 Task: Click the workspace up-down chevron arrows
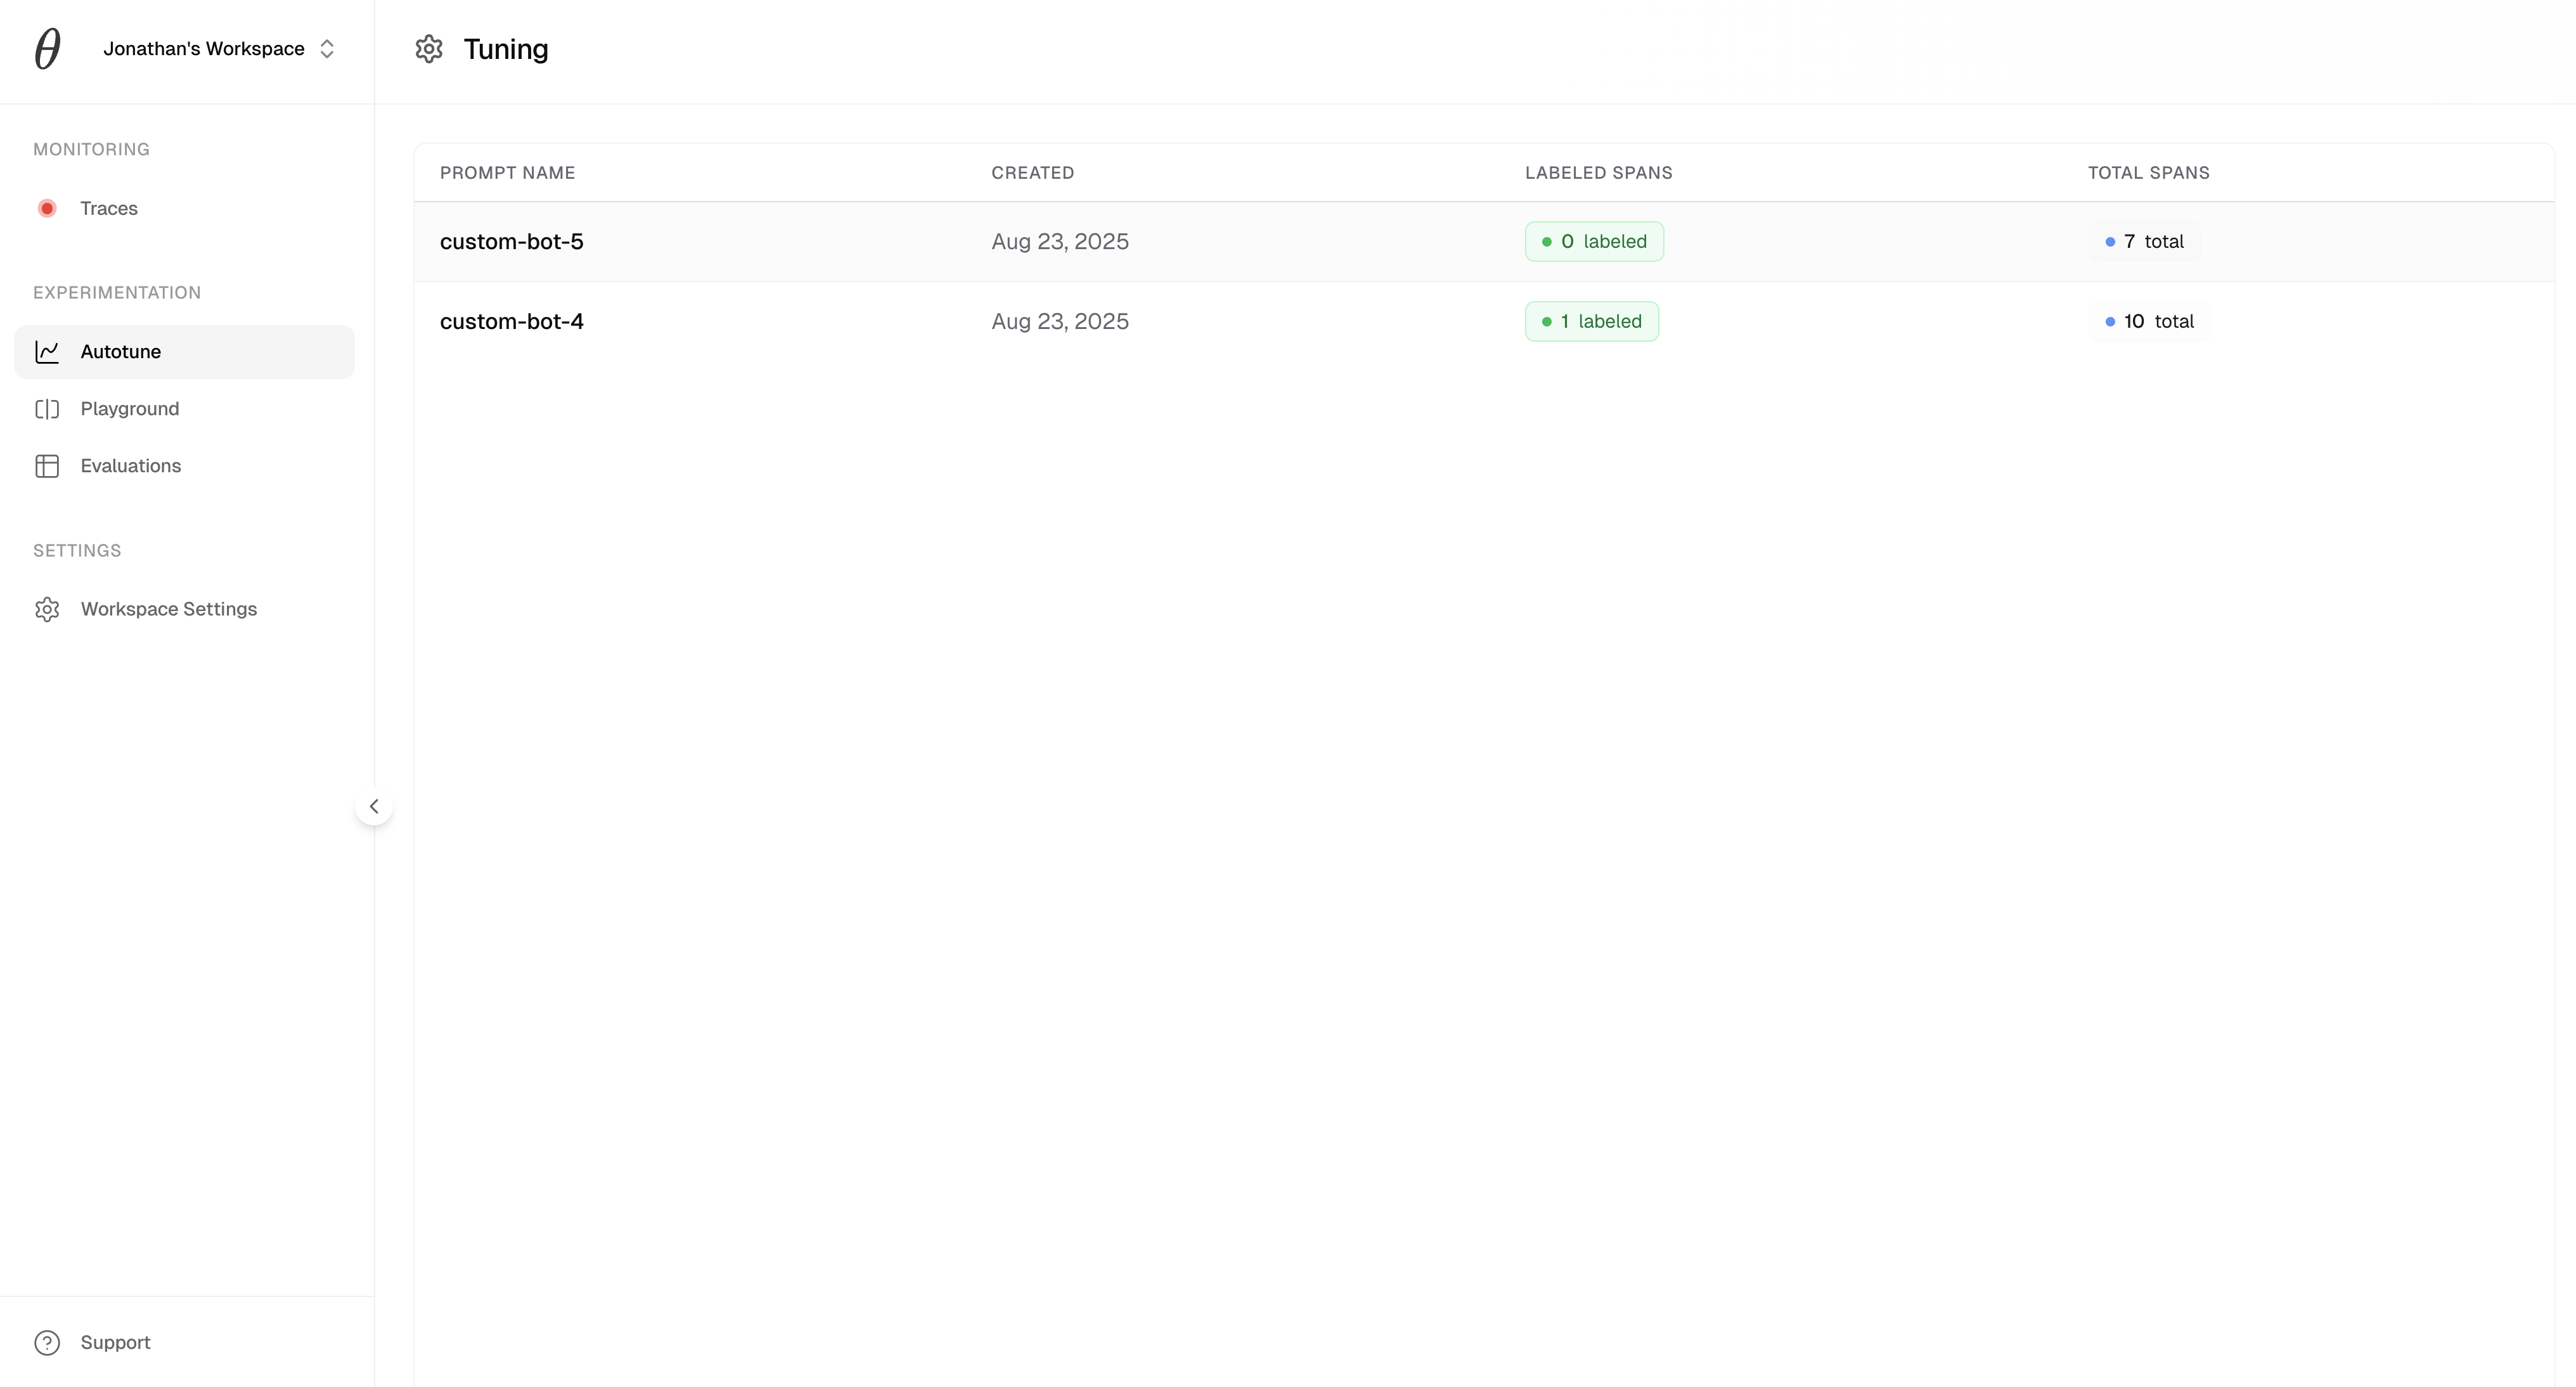coord(327,49)
